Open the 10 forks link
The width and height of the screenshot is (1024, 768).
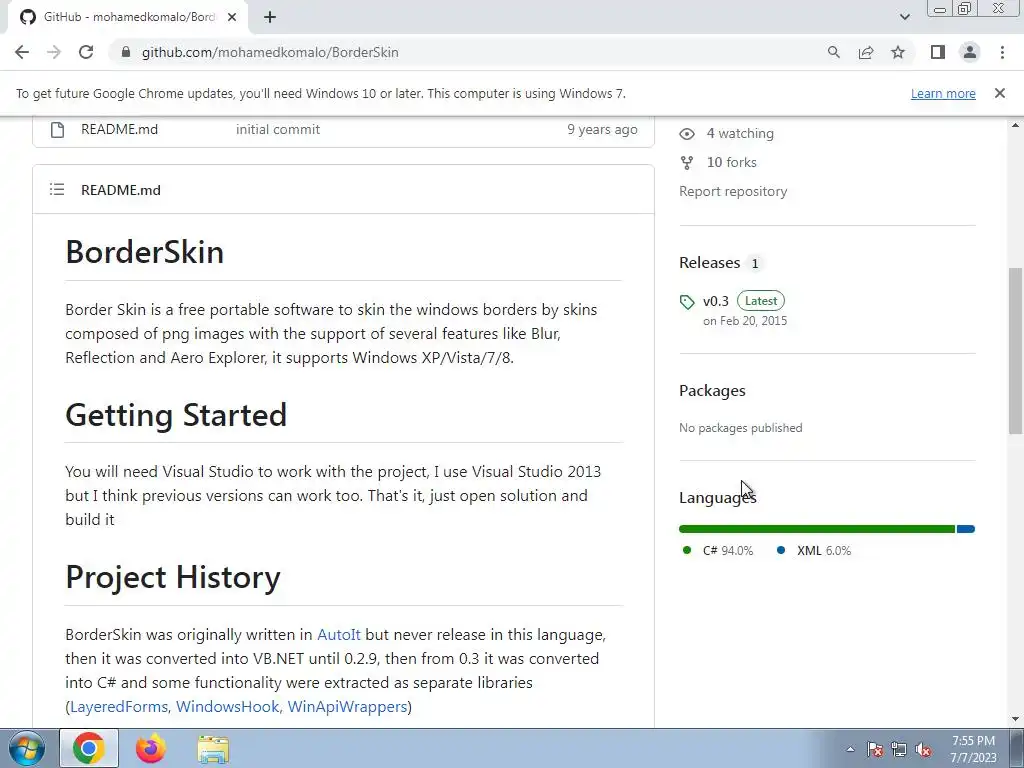point(731,162)
